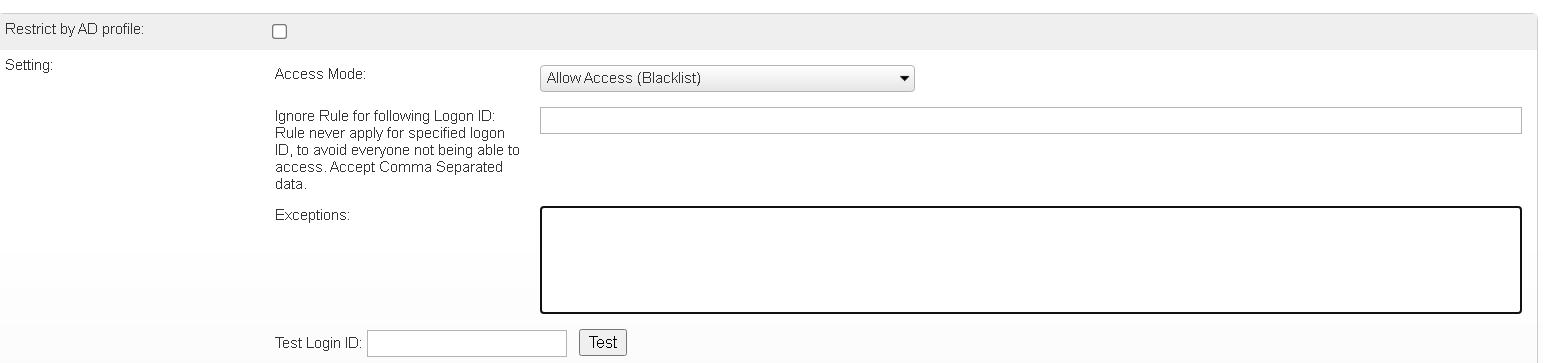Image resolution: width=1543 pixels, height=363 pixels.
Task: Select the Allow Access (Blacklist) text
Action: click(x=623, y=78)
